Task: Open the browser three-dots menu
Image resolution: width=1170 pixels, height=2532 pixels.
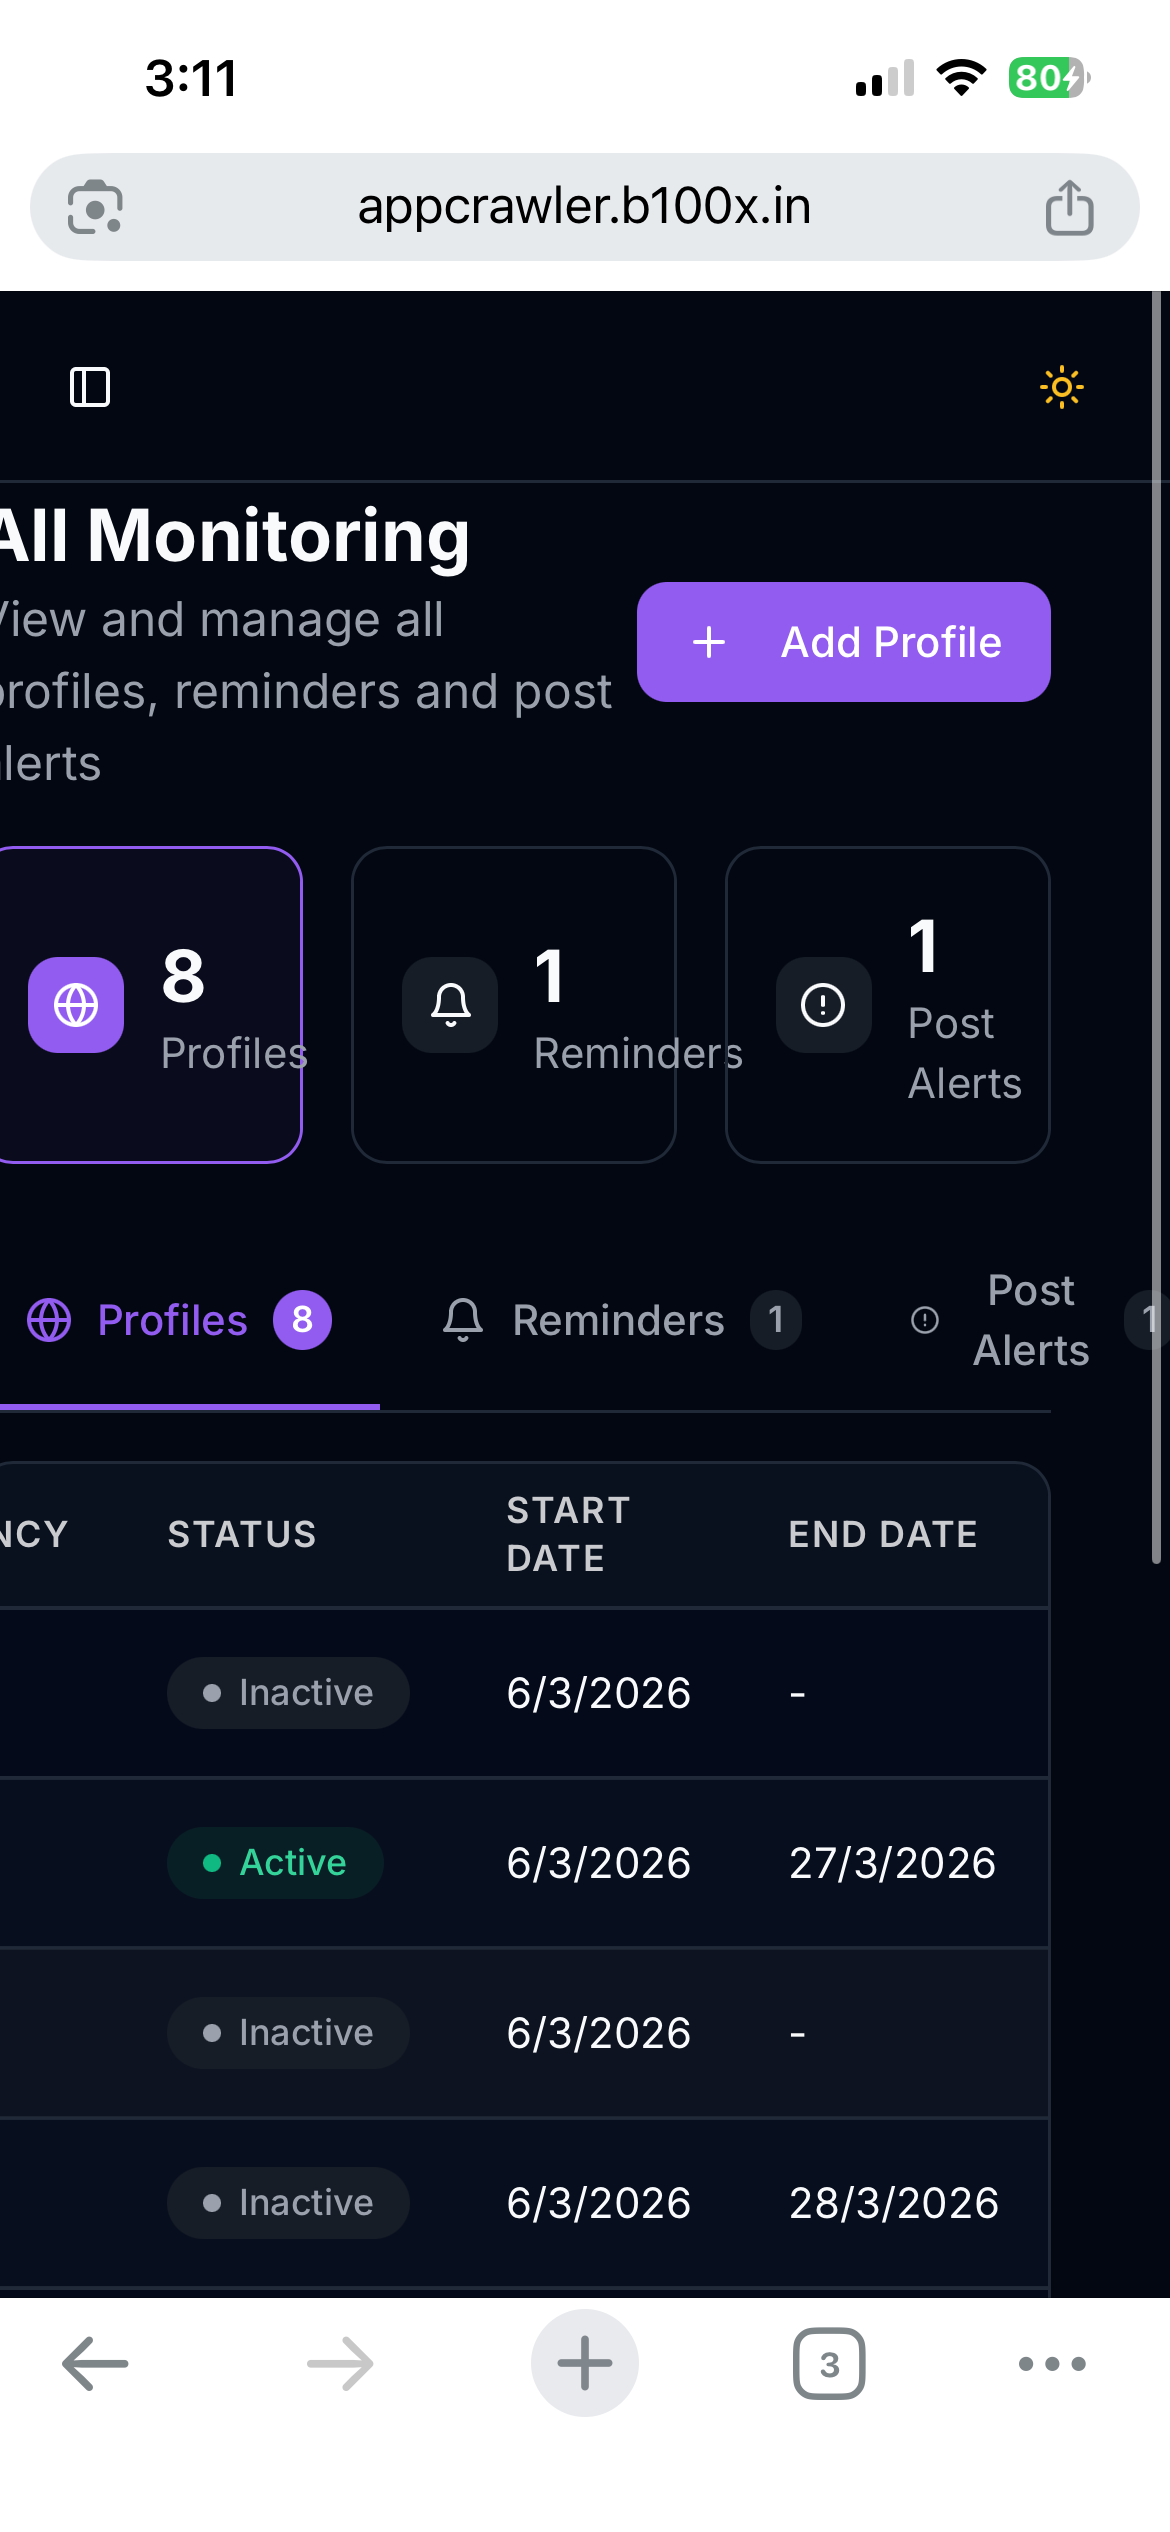Action: (1052, 2363)
